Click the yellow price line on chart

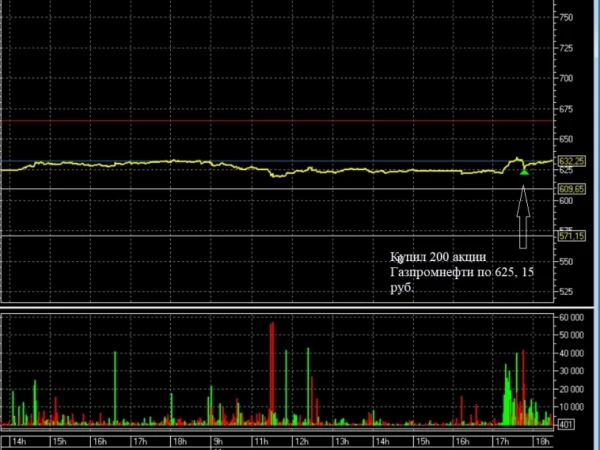click(277, 168)
